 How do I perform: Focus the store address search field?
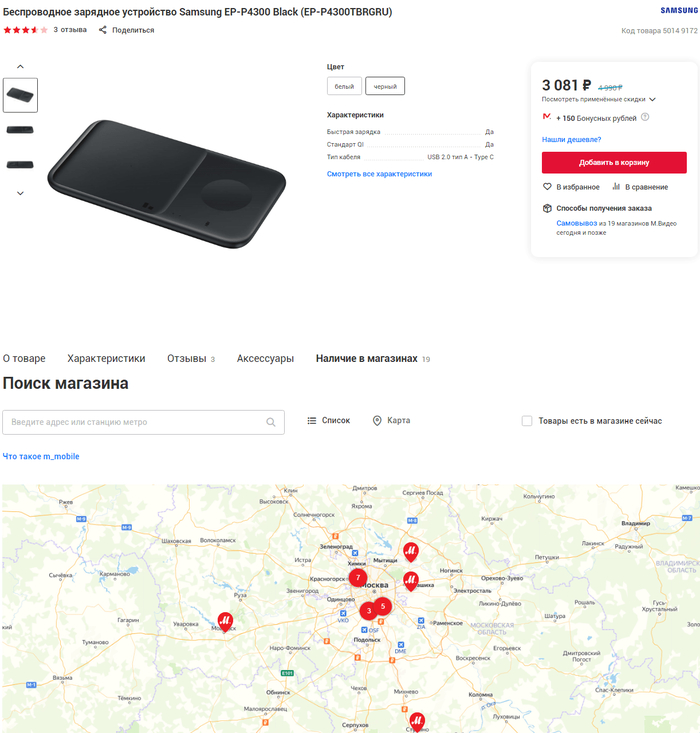[x=144, y=422]
